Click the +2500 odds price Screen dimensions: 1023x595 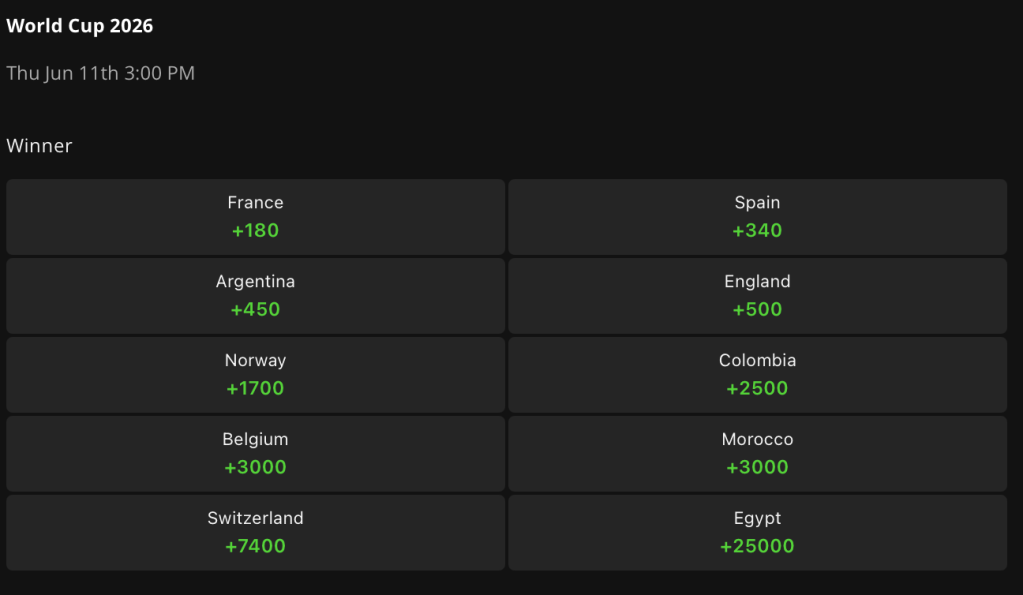757,388
